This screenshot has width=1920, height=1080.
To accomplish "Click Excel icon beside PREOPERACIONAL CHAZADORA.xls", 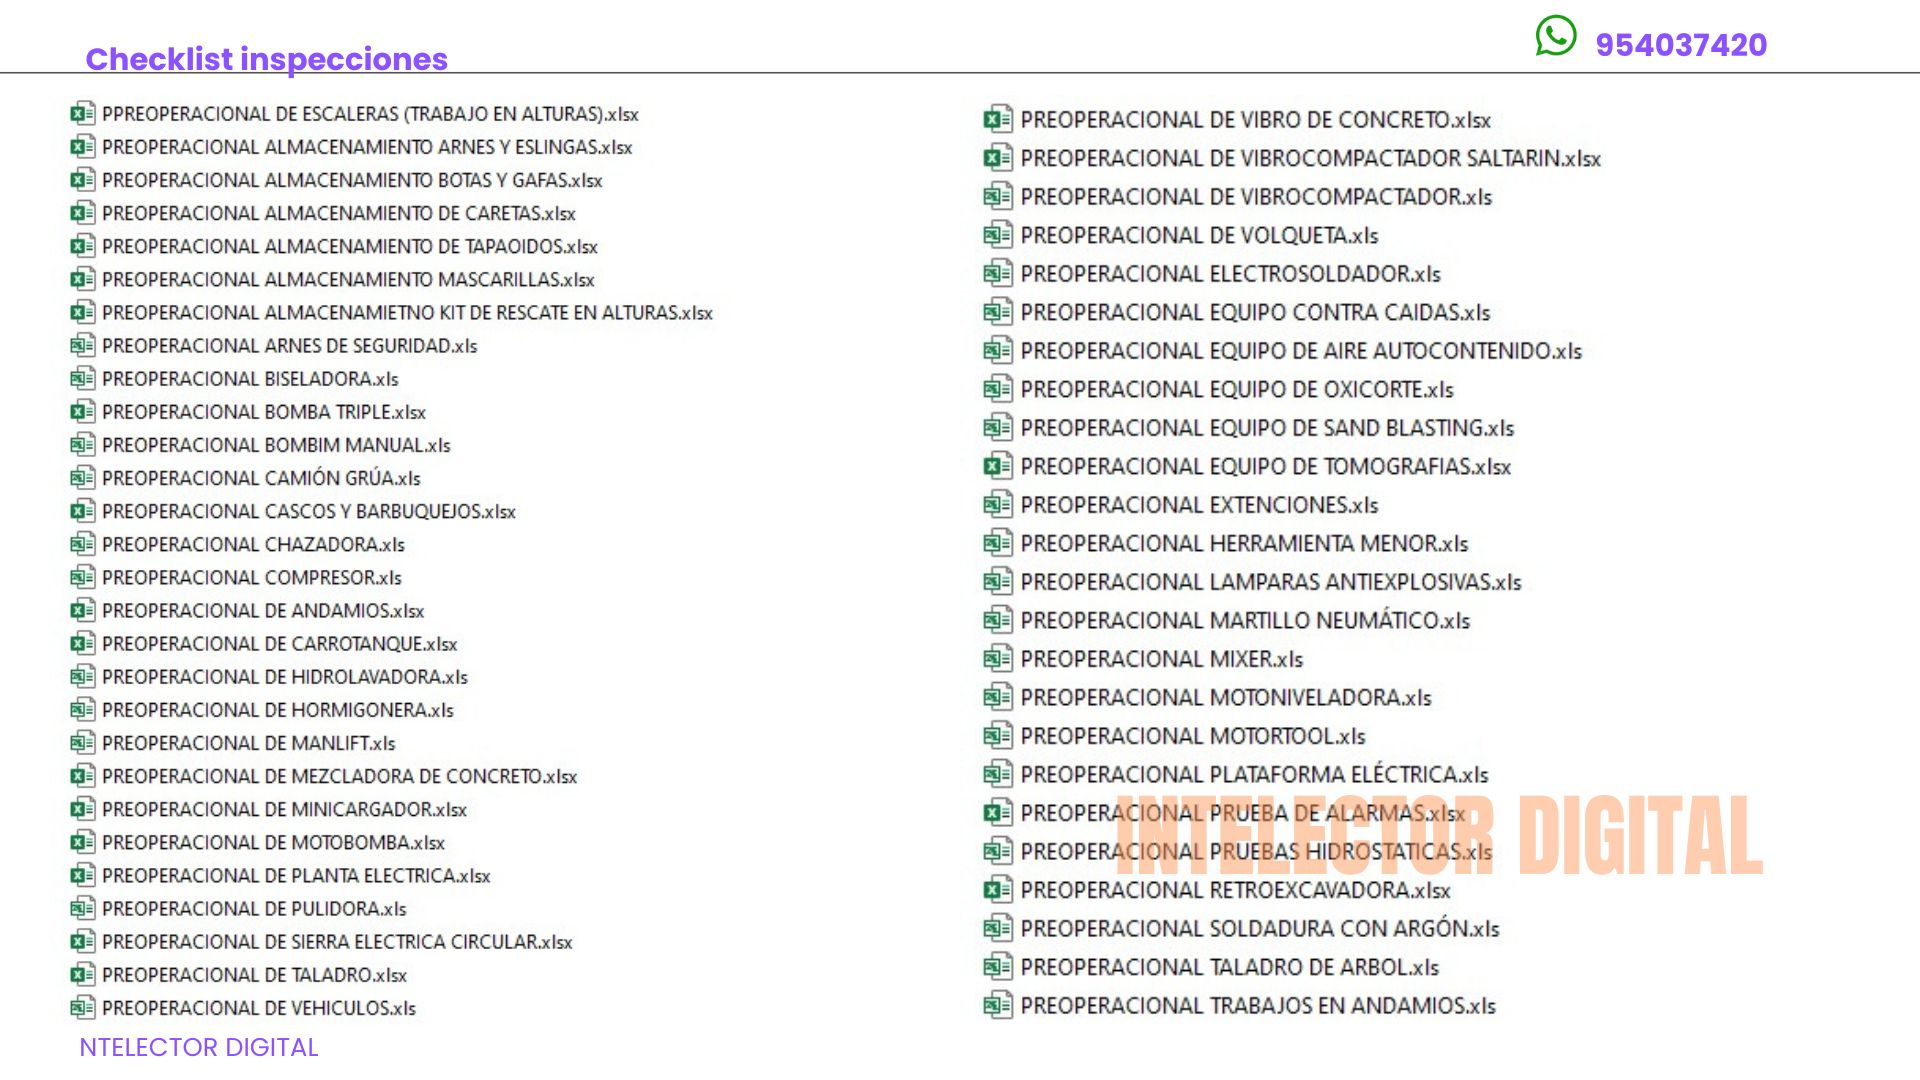I will tap(82, 544).
